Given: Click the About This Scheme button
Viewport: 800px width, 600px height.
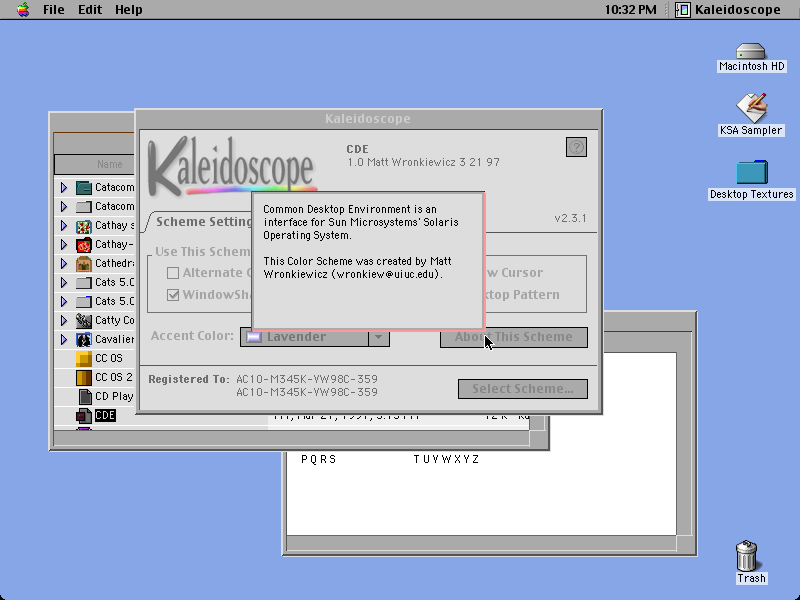Looking at the screenshot, I should tap(514, 337).
